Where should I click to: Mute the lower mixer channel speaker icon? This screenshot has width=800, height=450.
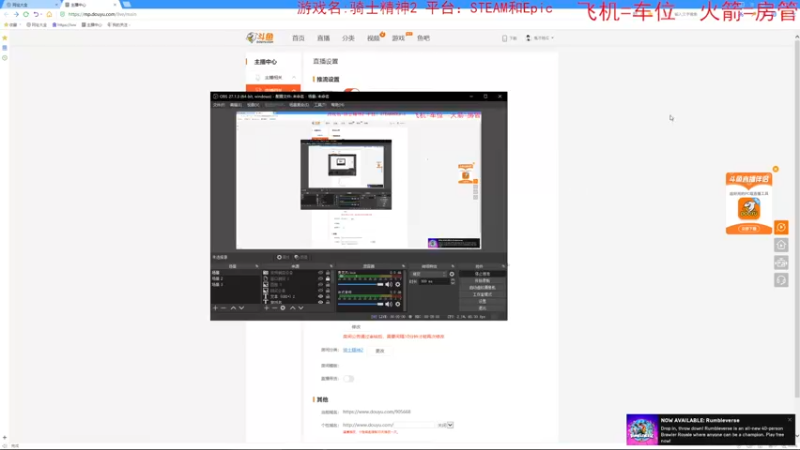(389, 304)
